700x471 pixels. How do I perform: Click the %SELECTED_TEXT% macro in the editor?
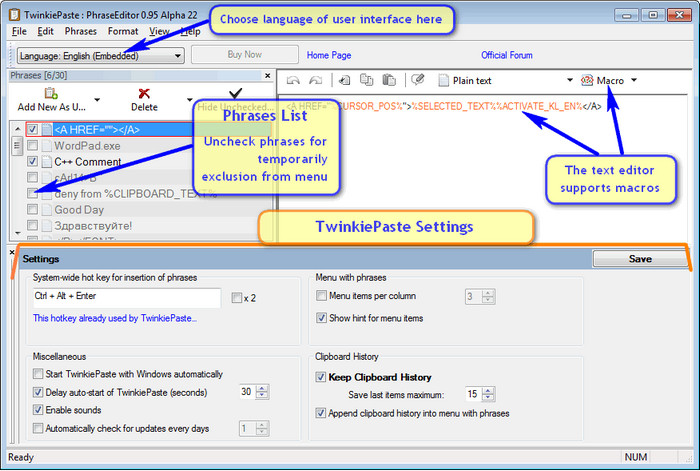click(454, 106)
